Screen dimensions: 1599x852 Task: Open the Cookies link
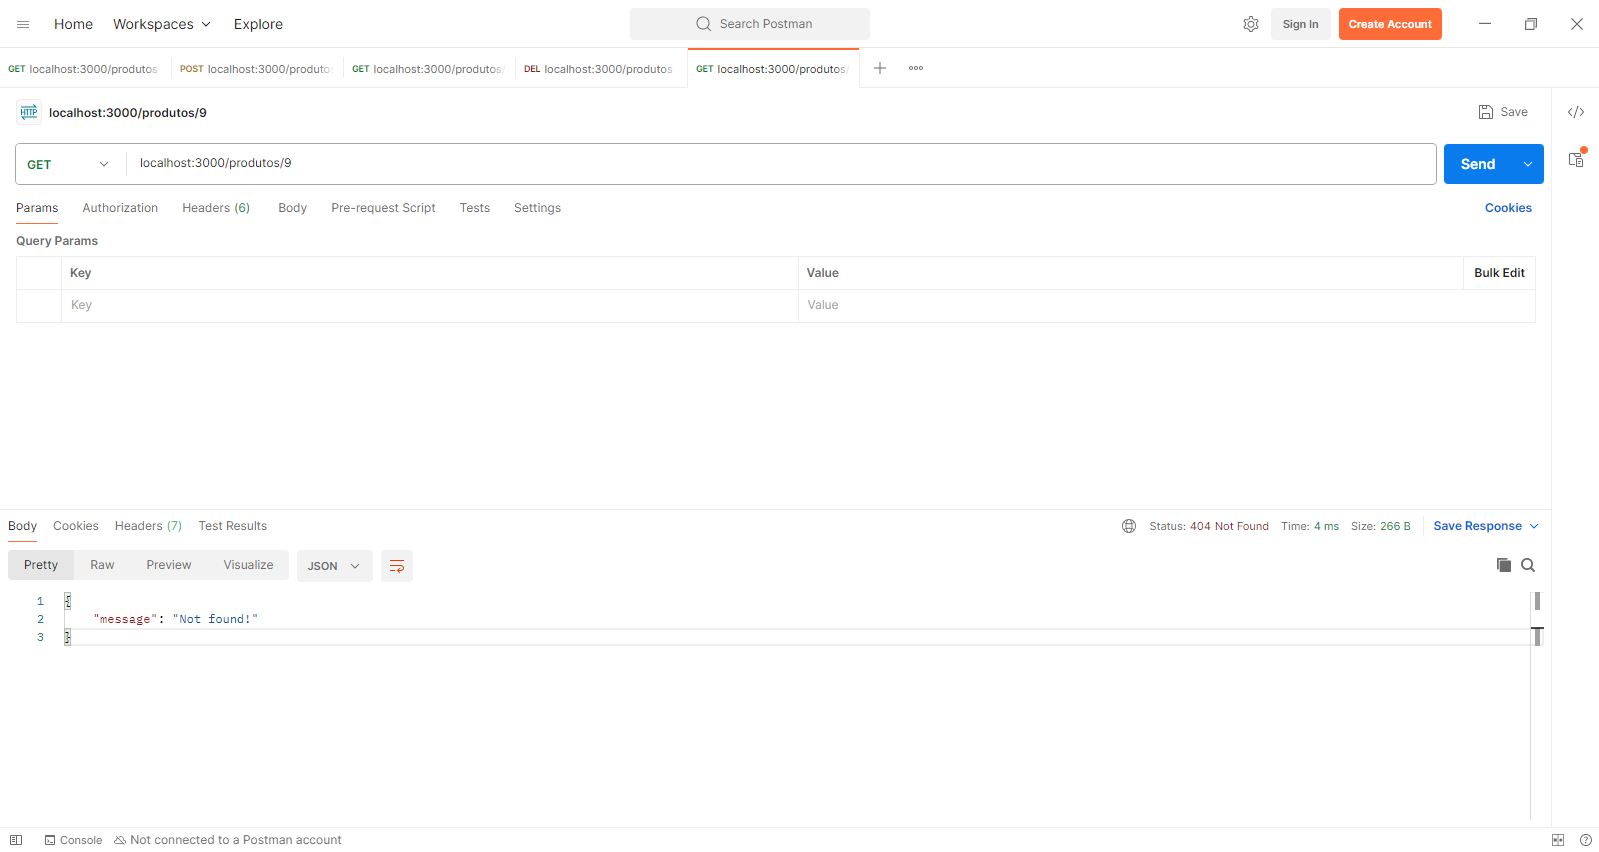[x=1508, y=208]
